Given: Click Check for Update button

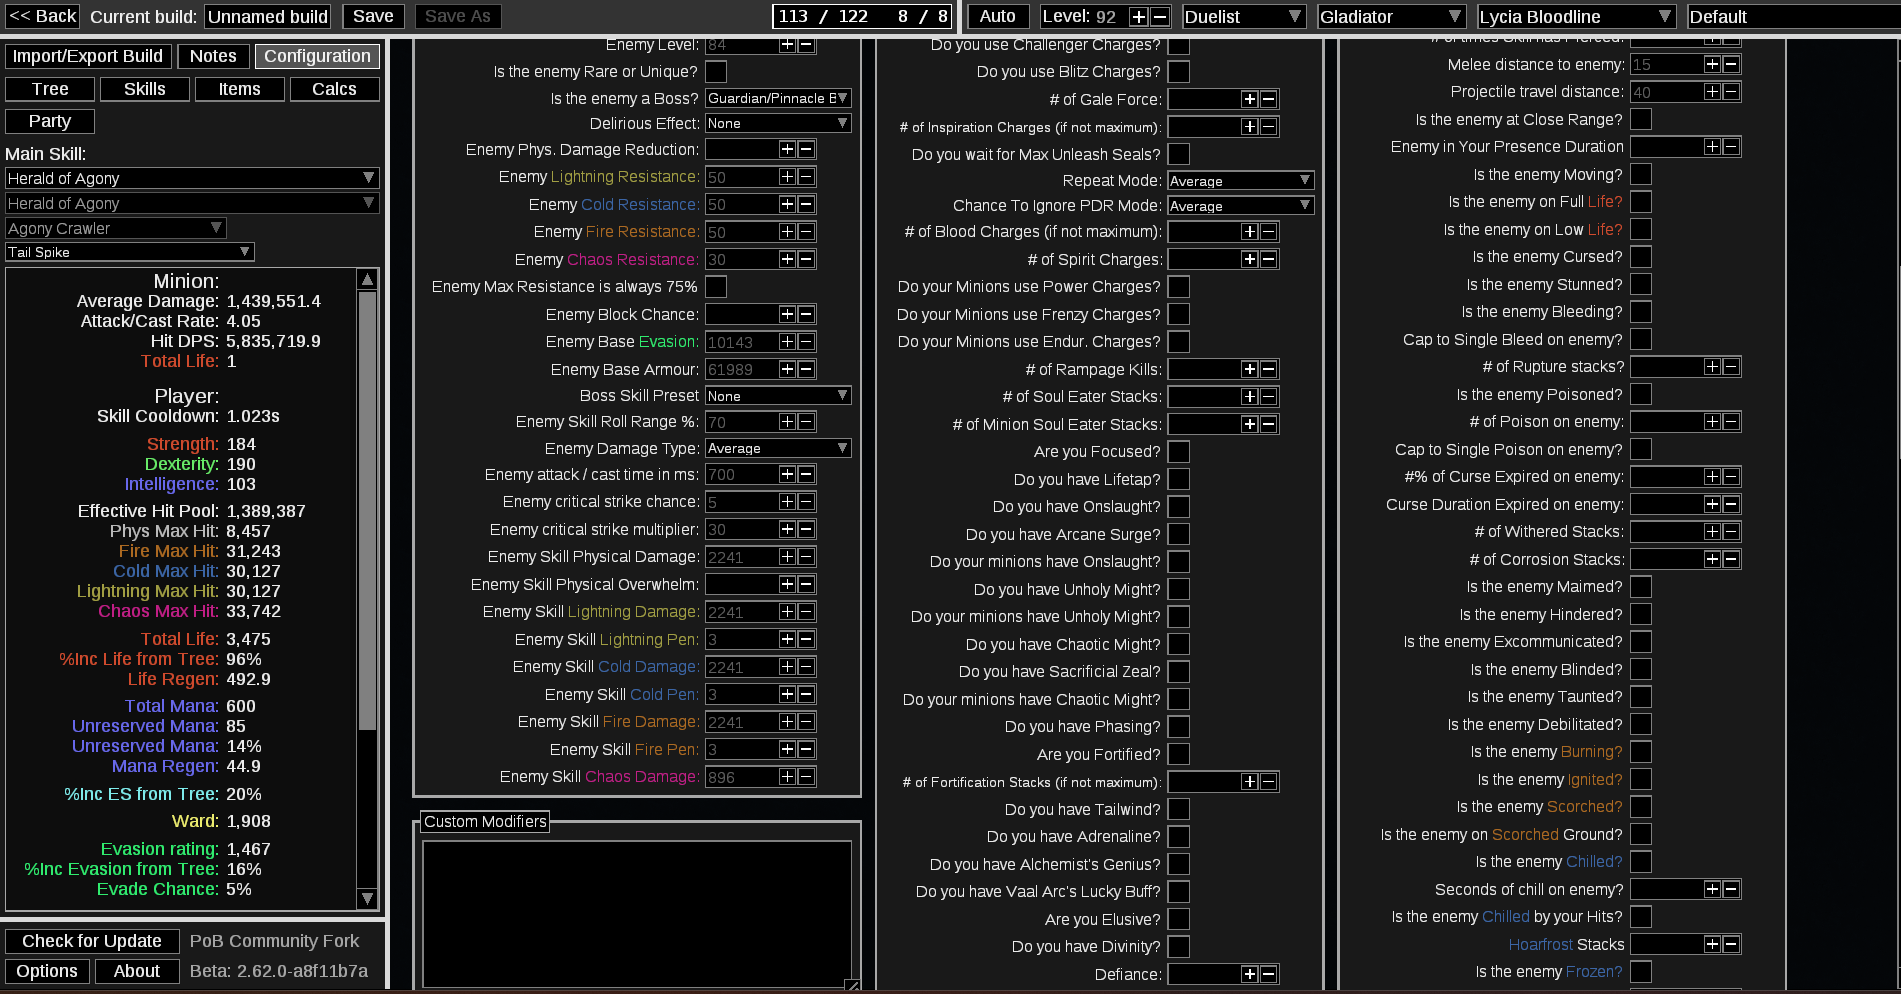Looking at the screenshot, I should 92,941.
